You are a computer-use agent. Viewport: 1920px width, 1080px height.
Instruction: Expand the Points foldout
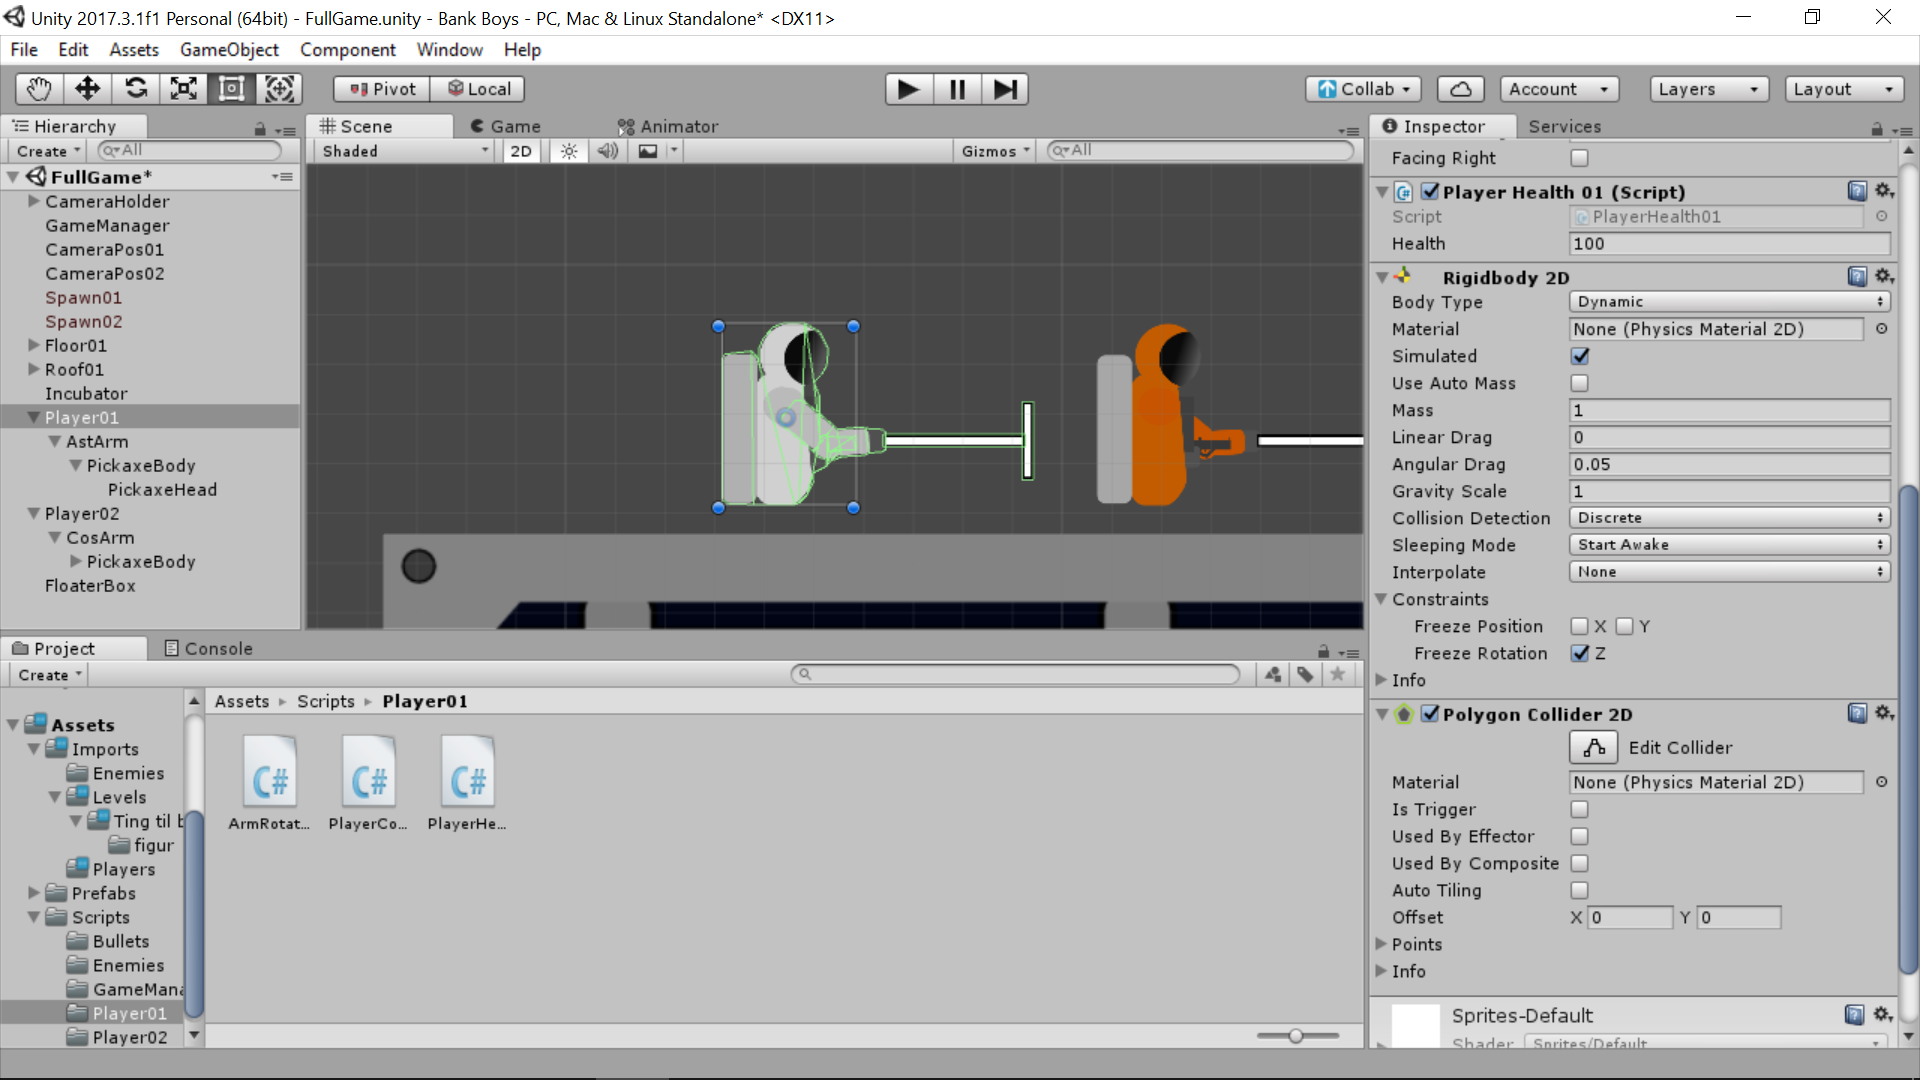click(1381, 944)
